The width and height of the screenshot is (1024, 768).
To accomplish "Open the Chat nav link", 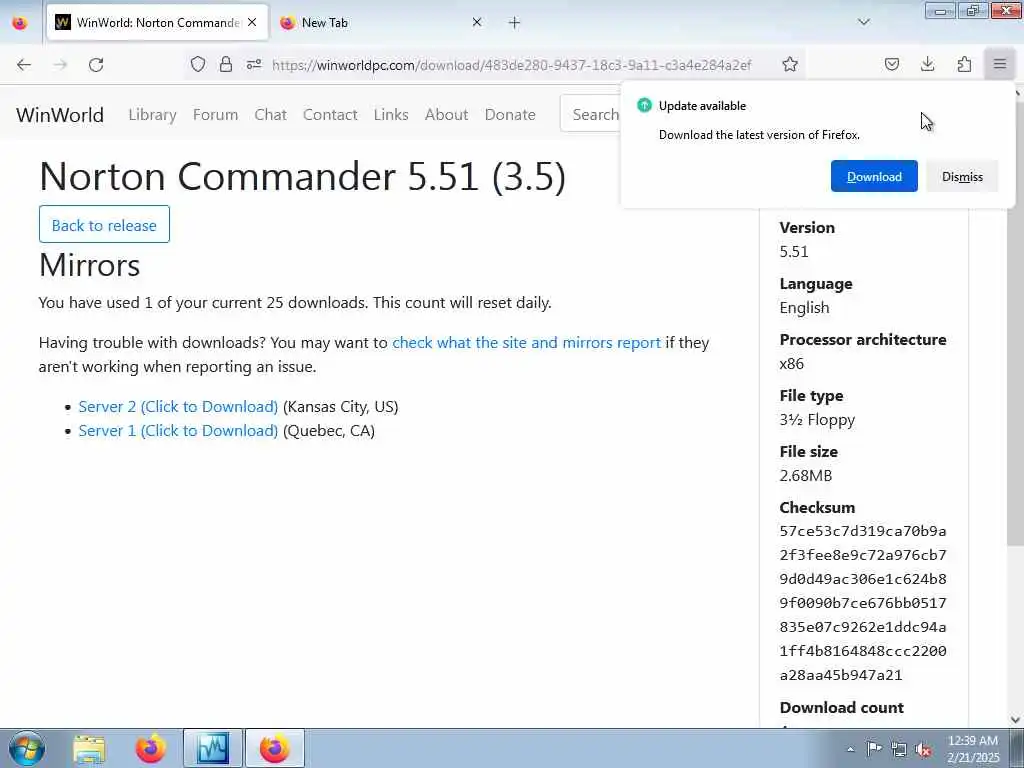I will (270, 115).
